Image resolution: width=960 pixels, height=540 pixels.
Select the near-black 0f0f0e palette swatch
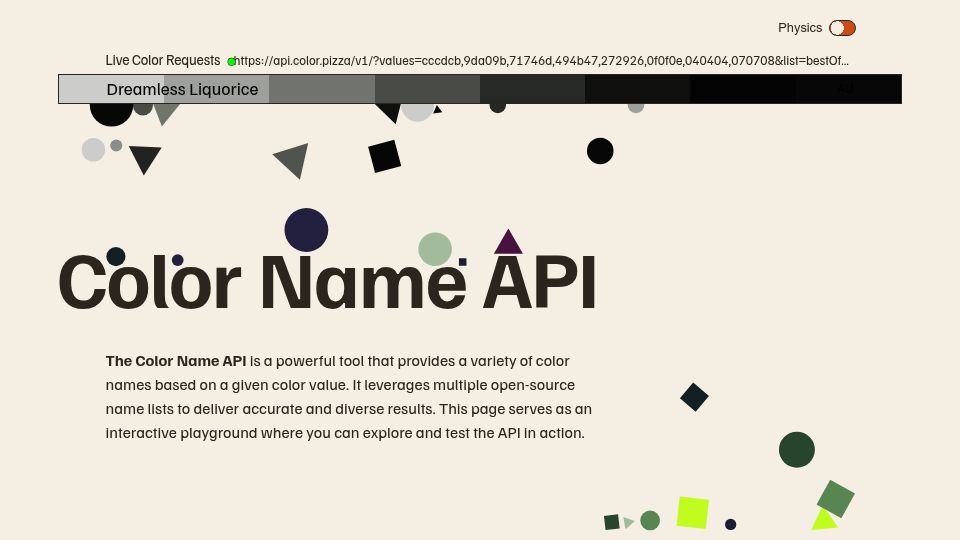638,89
